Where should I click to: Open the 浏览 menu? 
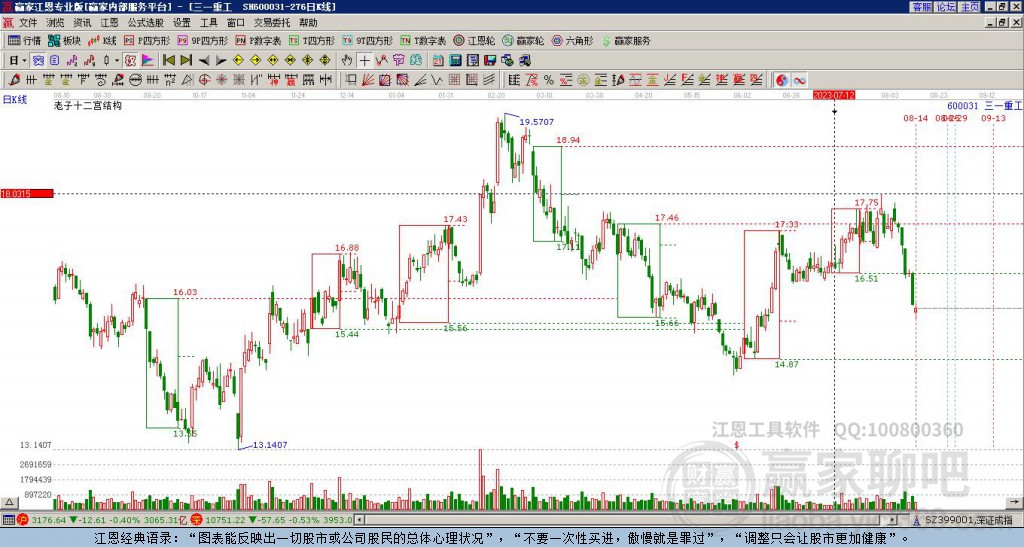[x=56, y=23]
